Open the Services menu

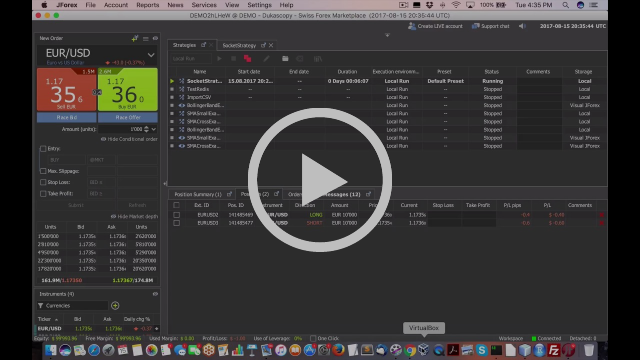[x=204, y=5]
